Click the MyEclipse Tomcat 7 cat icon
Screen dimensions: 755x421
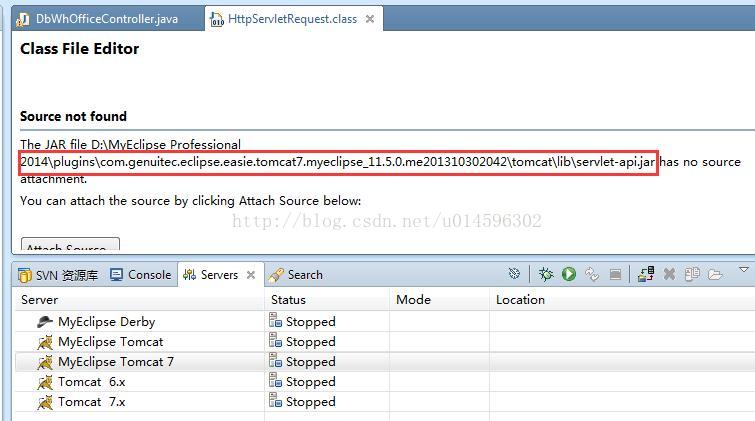[x=45, y=362]
